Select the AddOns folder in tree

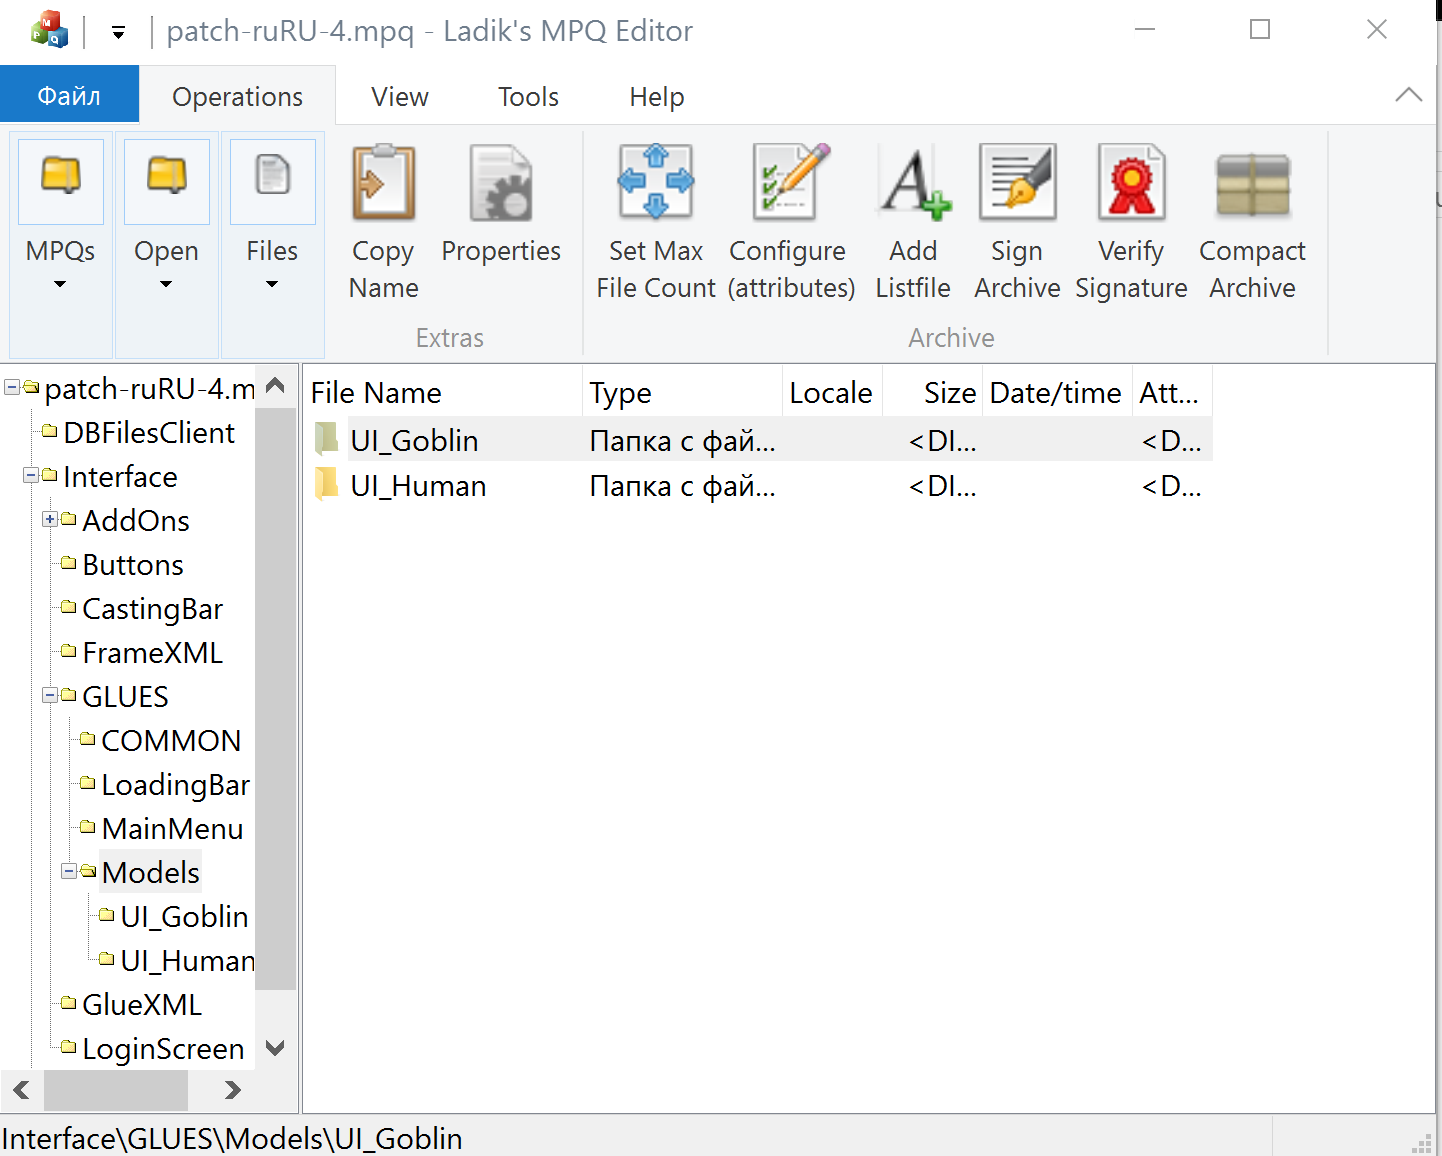(136, 521)
